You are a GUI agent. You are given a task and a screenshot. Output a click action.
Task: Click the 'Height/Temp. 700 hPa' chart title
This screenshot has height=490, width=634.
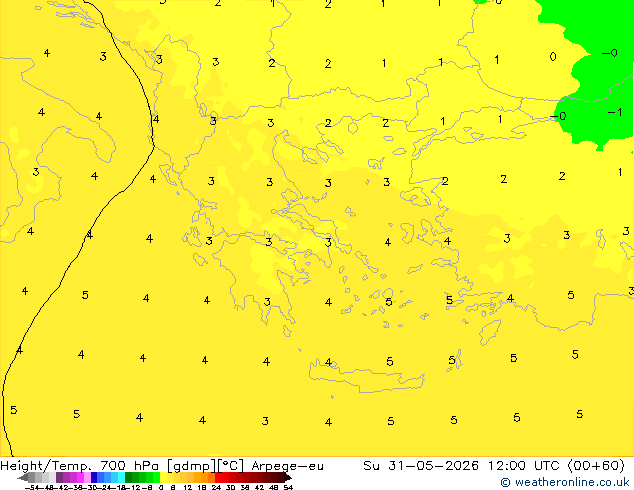(x=80, y=466)
